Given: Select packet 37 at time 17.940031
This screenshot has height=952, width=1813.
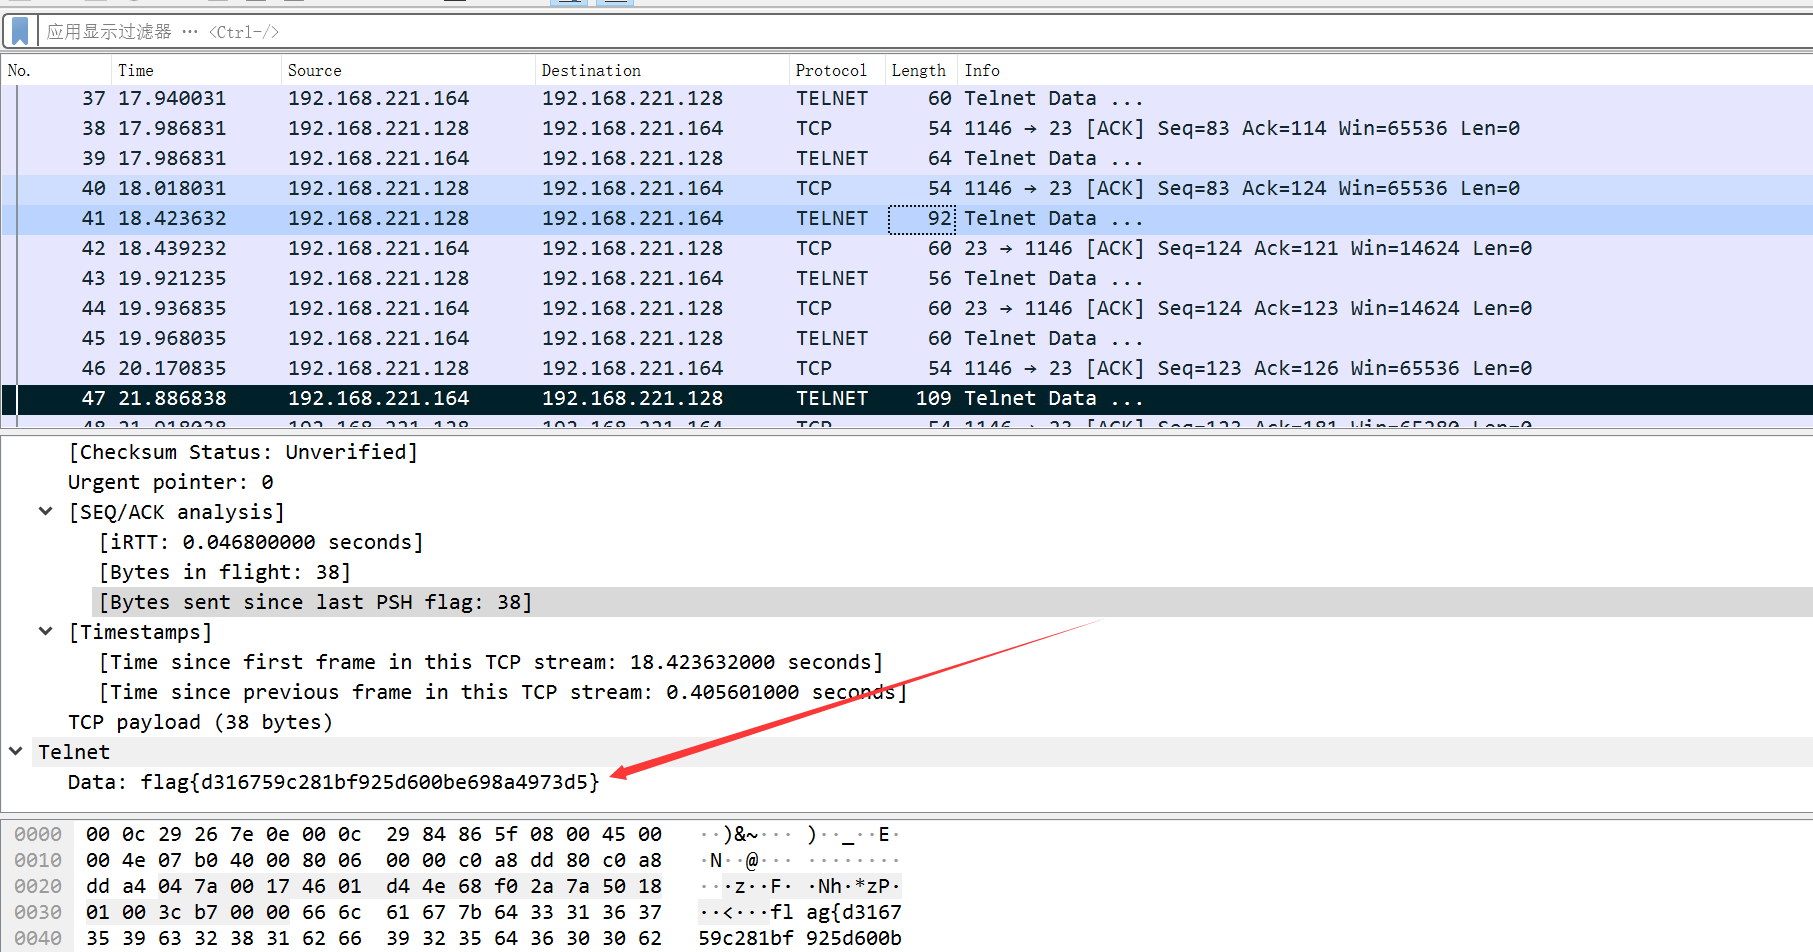Looking at the screenshot, I should (x=907, y=98).
